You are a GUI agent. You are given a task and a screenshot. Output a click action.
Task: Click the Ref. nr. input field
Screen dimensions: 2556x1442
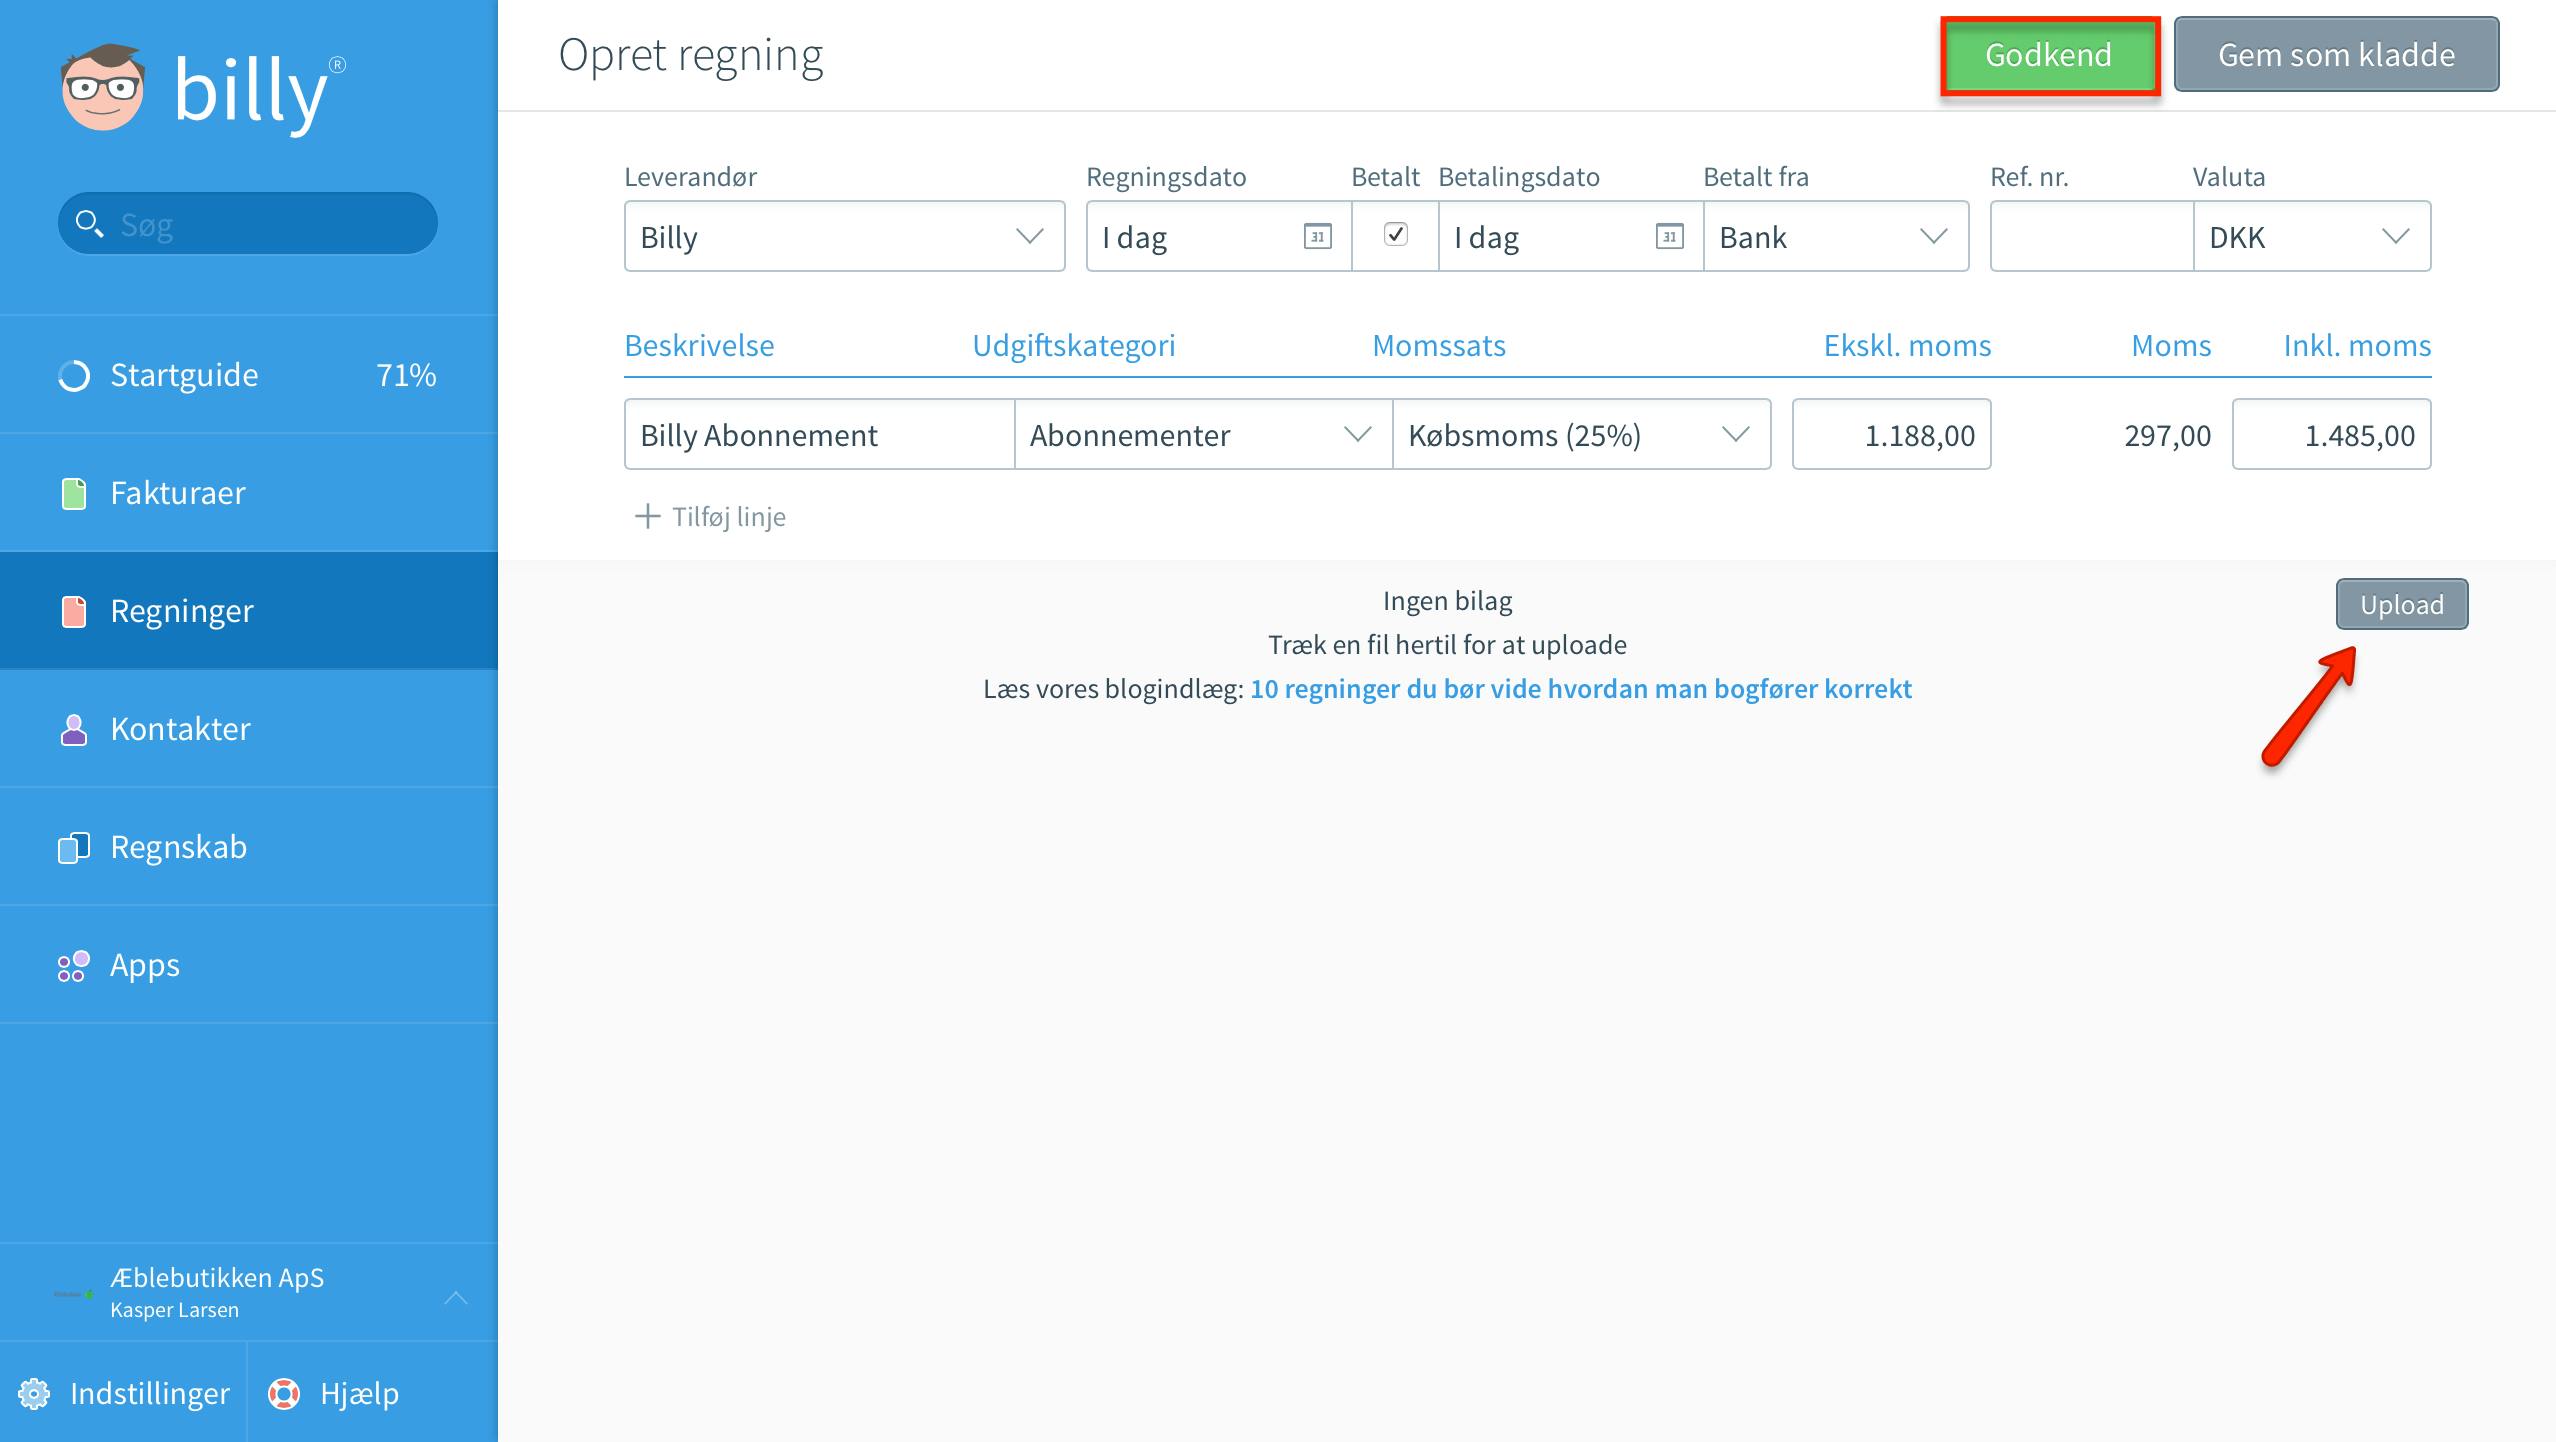point(2092,236)
